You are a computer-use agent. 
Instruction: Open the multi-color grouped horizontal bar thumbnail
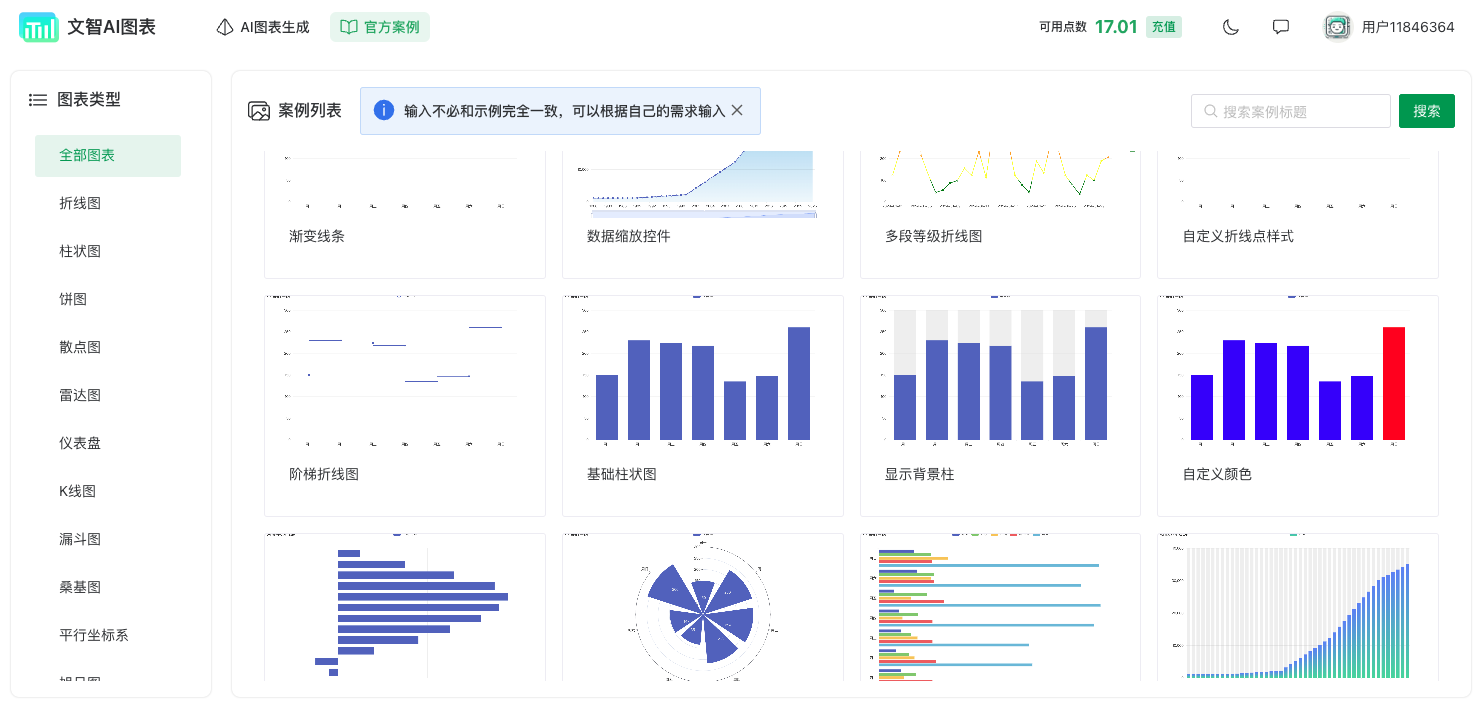(x=1000, y=607)
